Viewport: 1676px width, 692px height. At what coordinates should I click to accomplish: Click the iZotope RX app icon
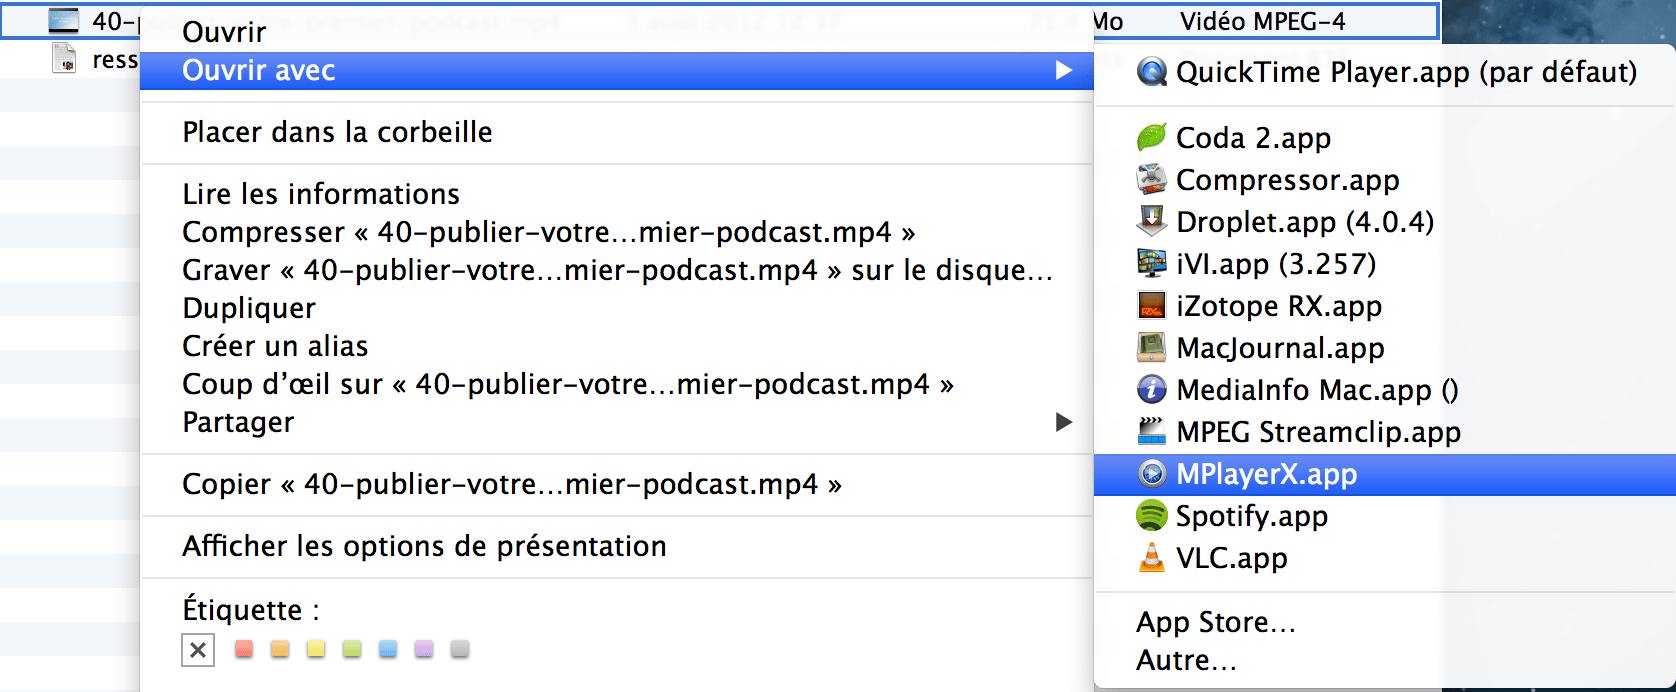coord(1152,305)
